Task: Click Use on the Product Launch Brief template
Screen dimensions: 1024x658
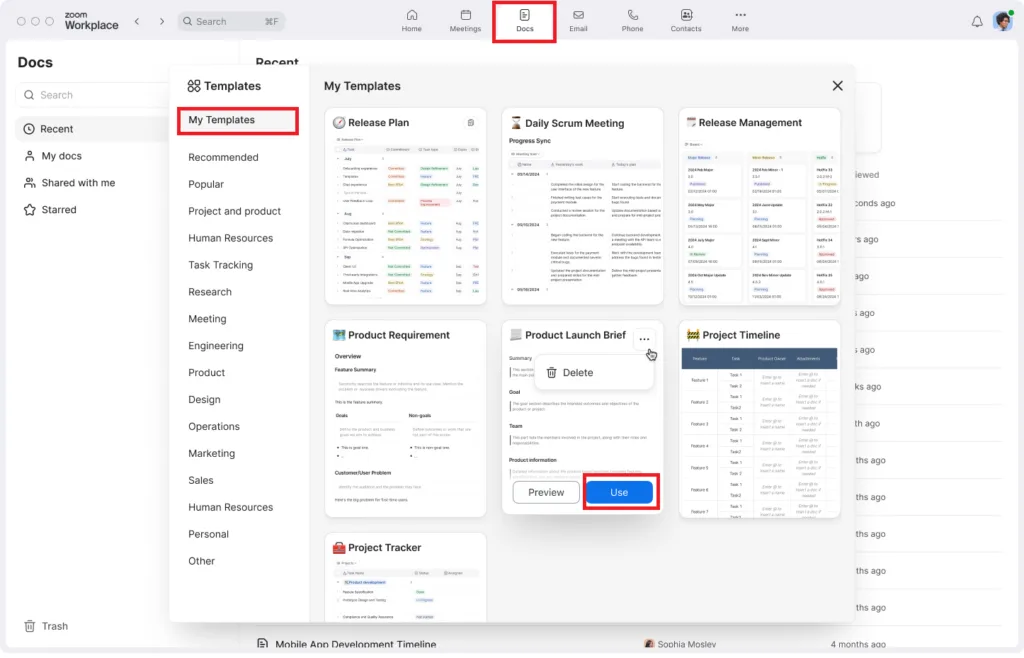Action: [x=620, y=491]
